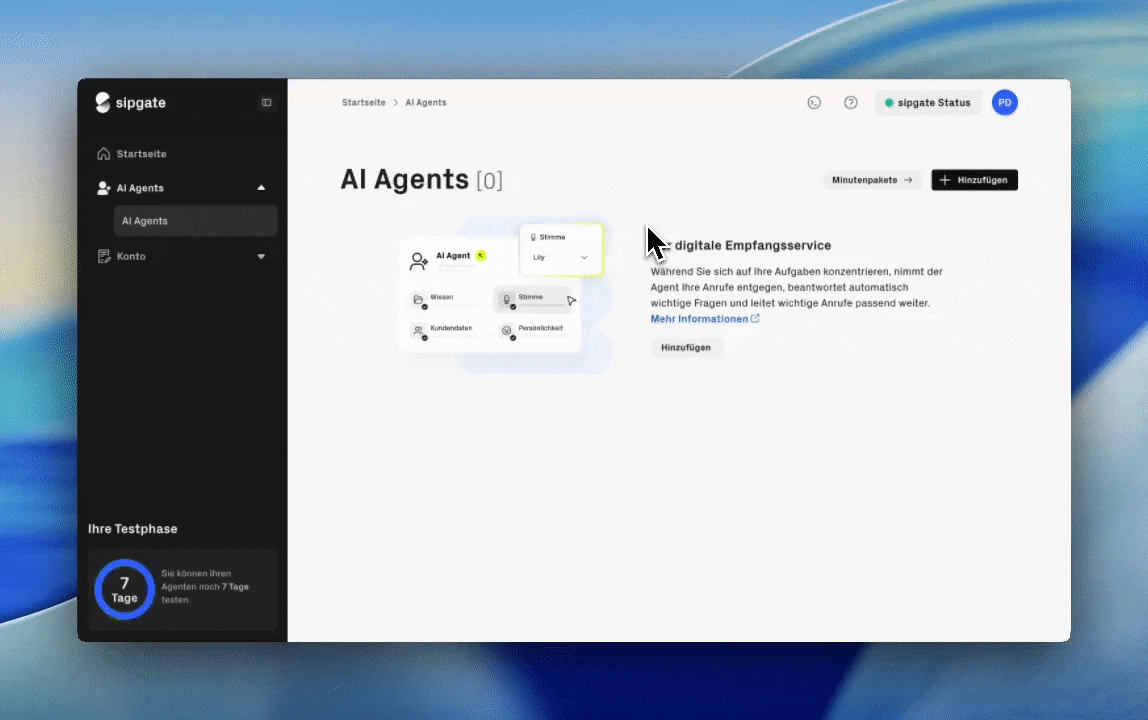Click the Startseite home icon

pyautogui.click(x=103, y=154)
